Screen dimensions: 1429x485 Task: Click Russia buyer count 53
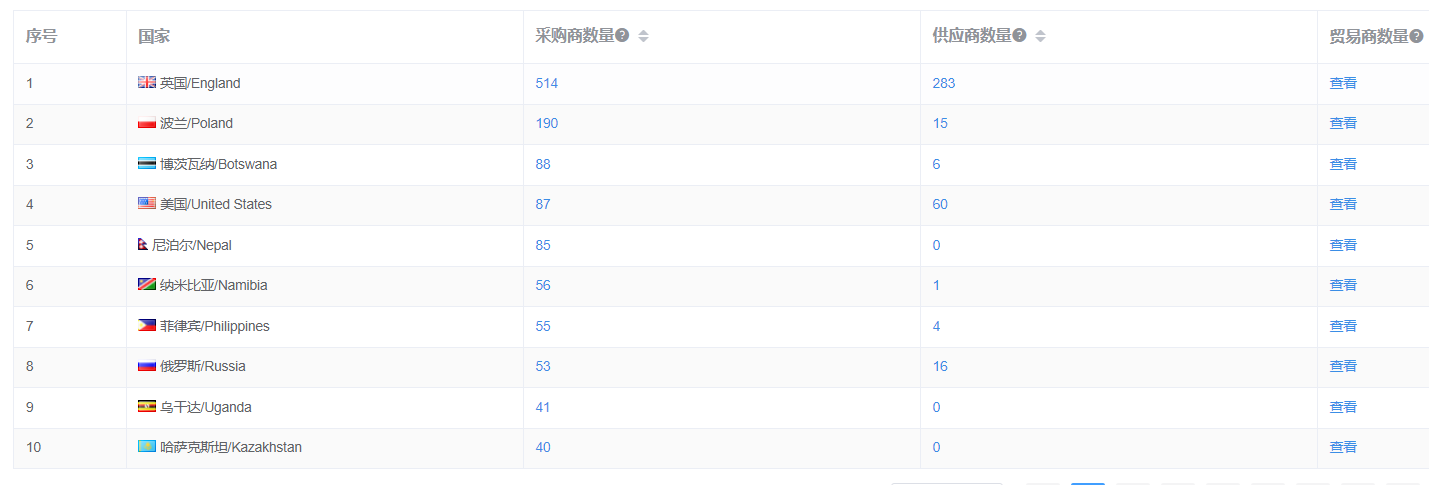(543, 366)
